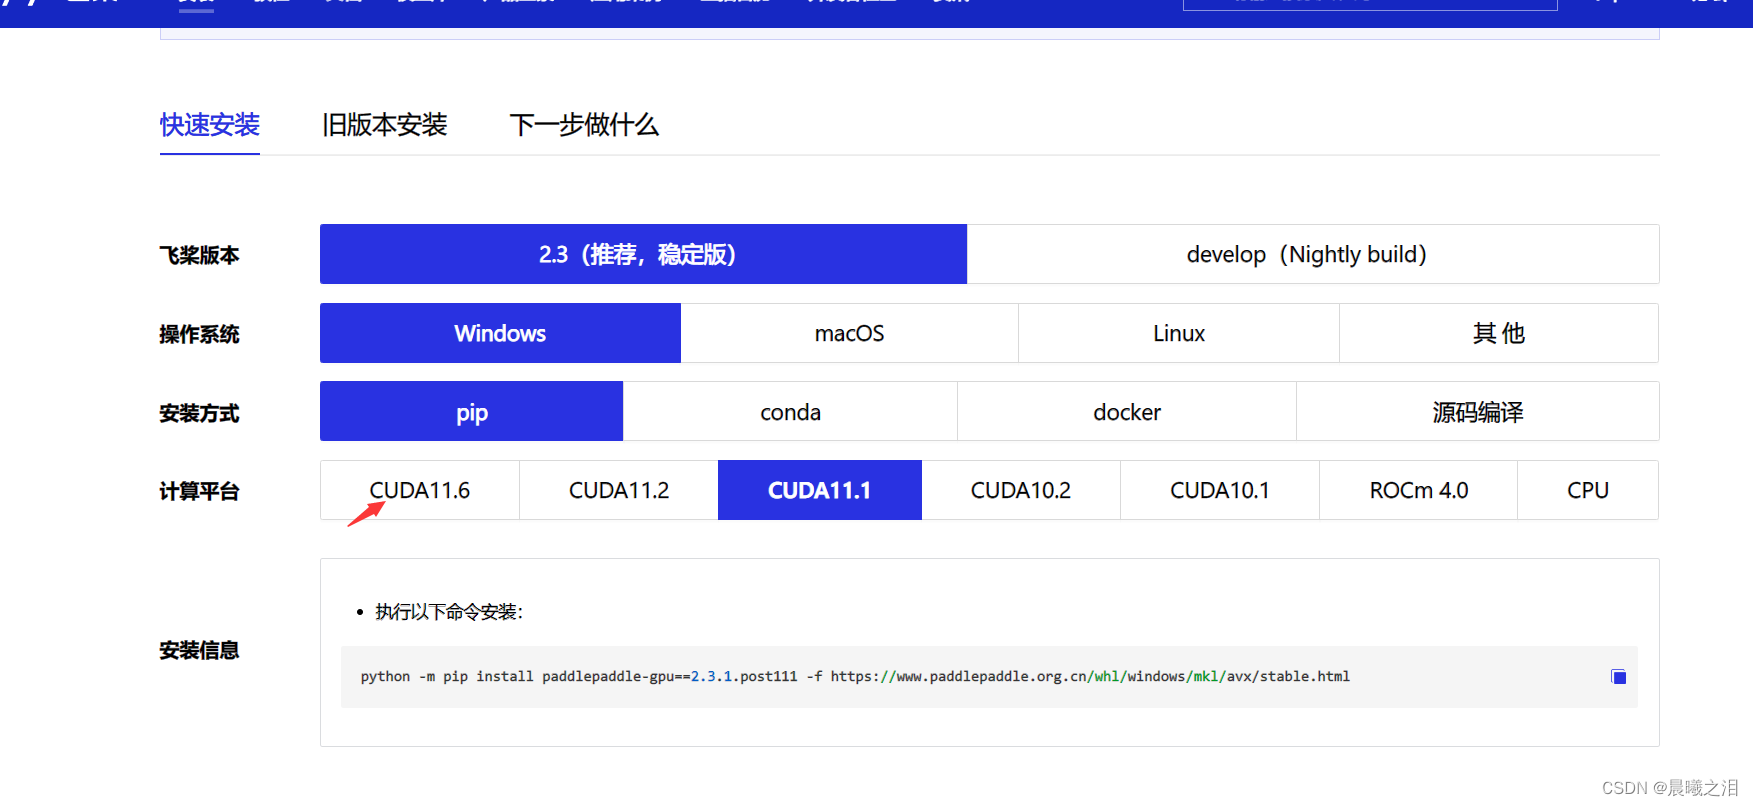
Task: Click the 安装方式 row label
Action: point(199,413)
